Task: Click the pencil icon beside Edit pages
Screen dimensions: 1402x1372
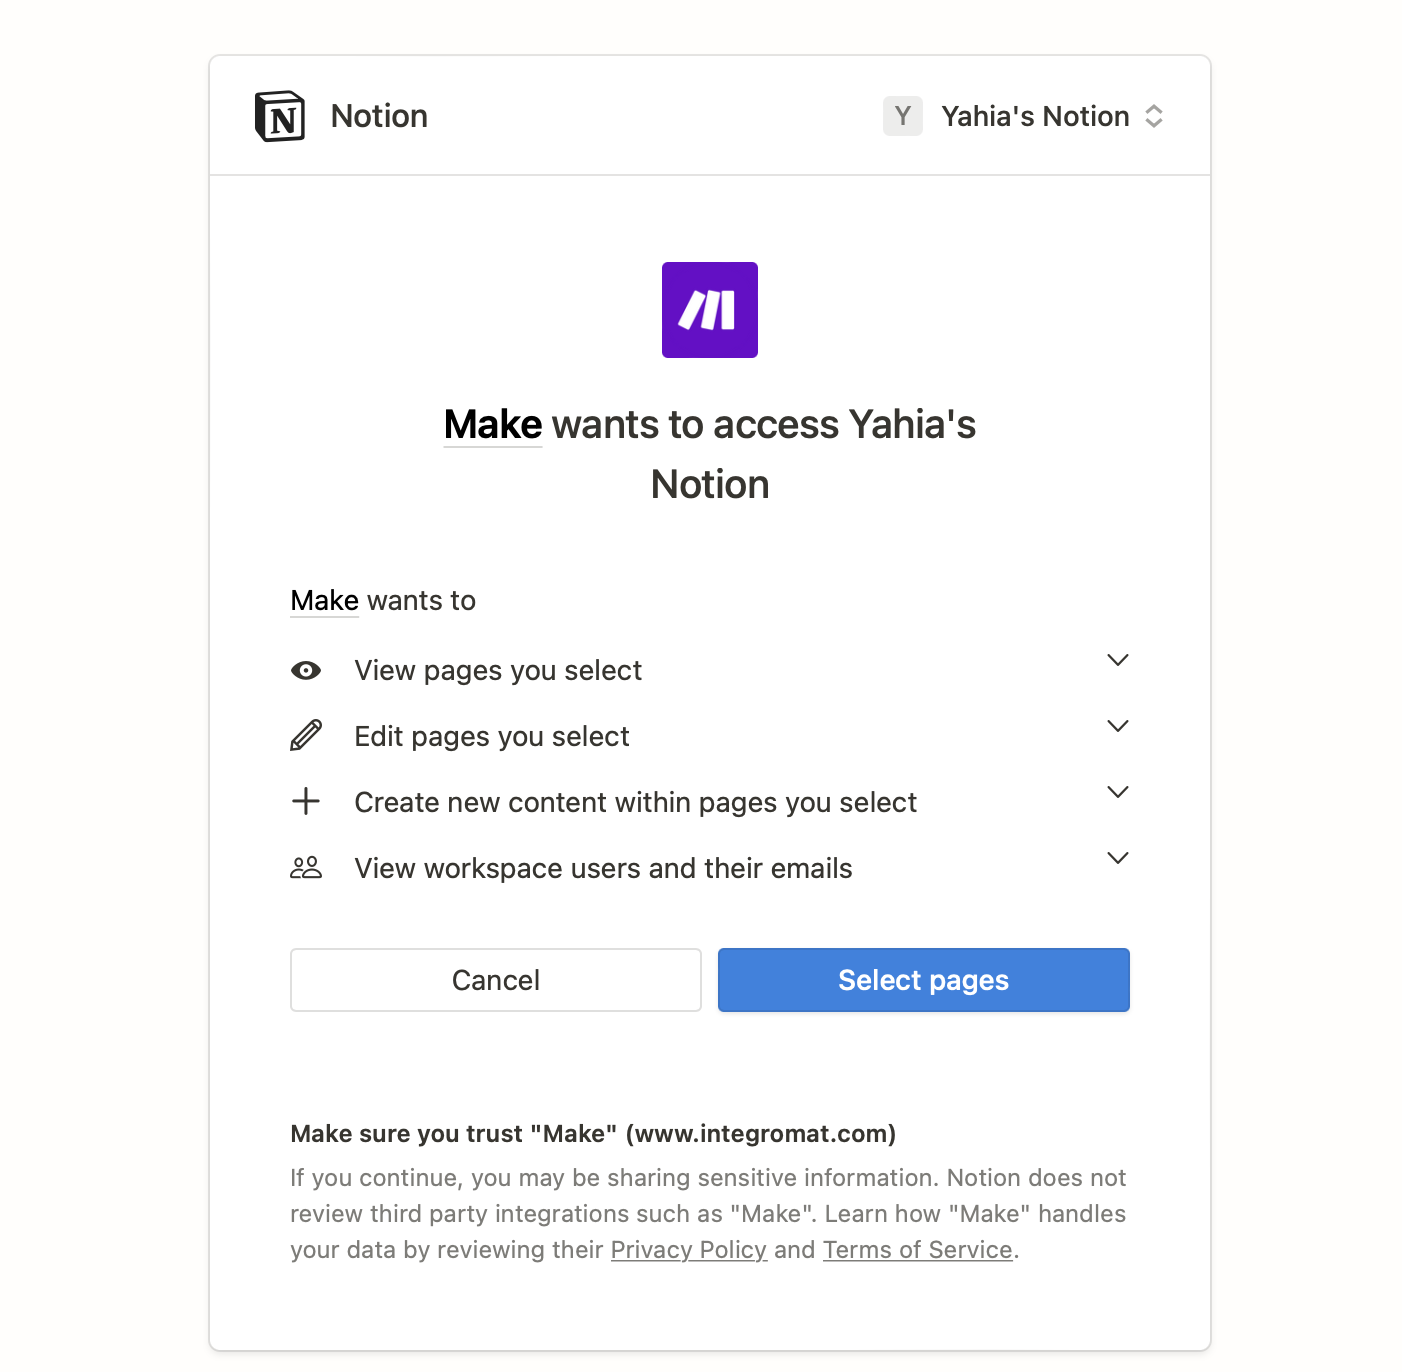Action: point(306,735)
